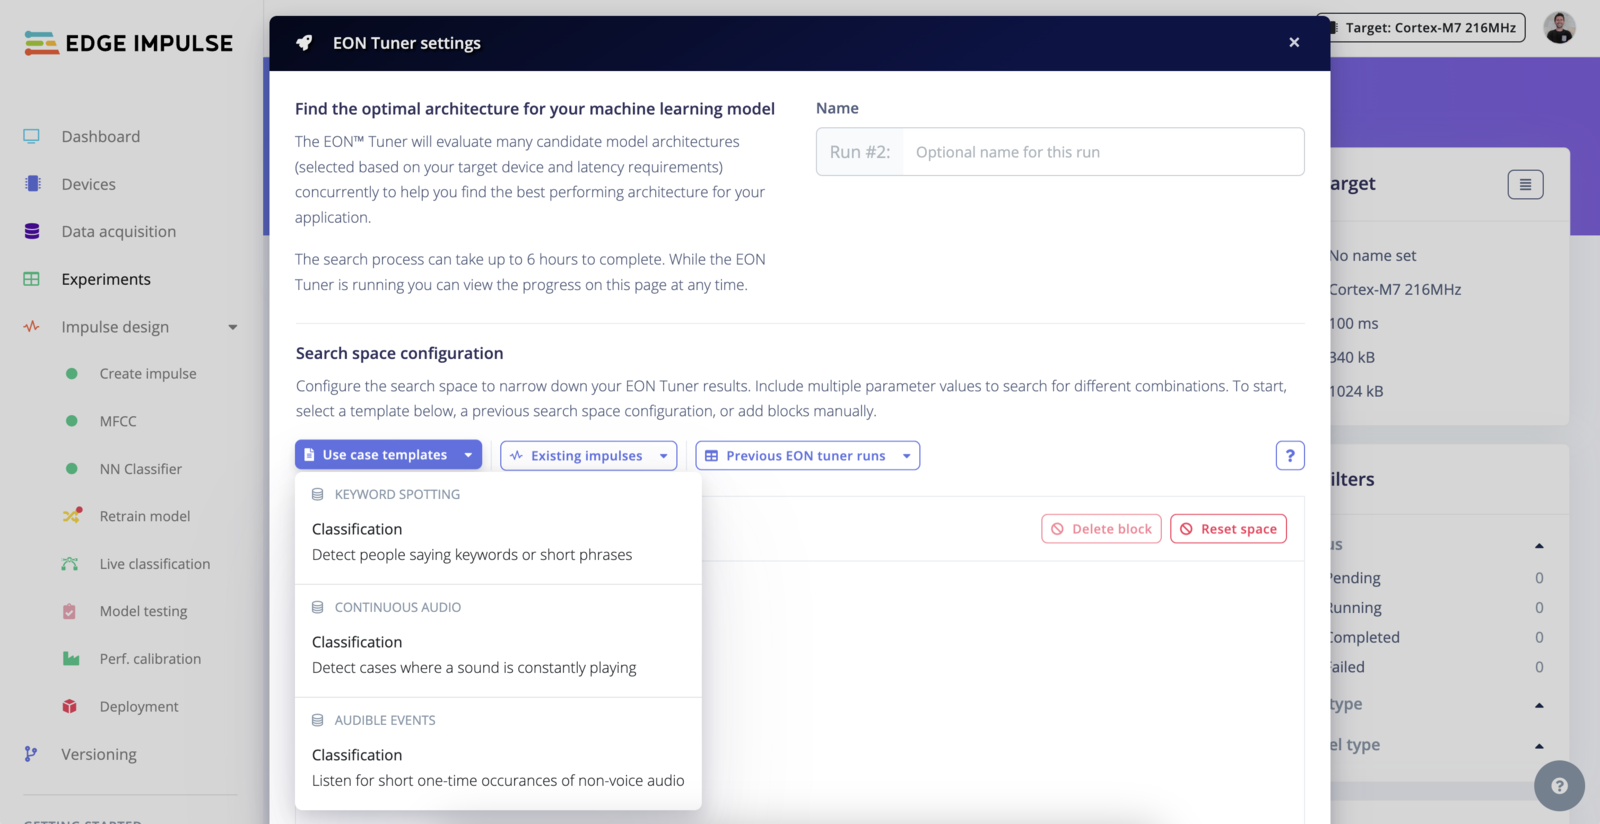The height and width of the screenshot is (824, 1600).
Task: Select Continuous Audio Classification template
Action: [x=498, y=654]
